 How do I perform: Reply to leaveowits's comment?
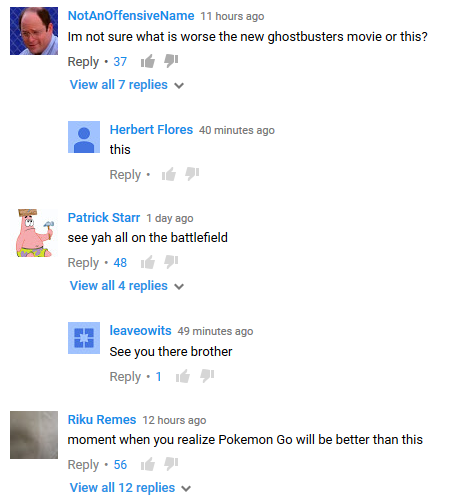[x=125, y=377]
